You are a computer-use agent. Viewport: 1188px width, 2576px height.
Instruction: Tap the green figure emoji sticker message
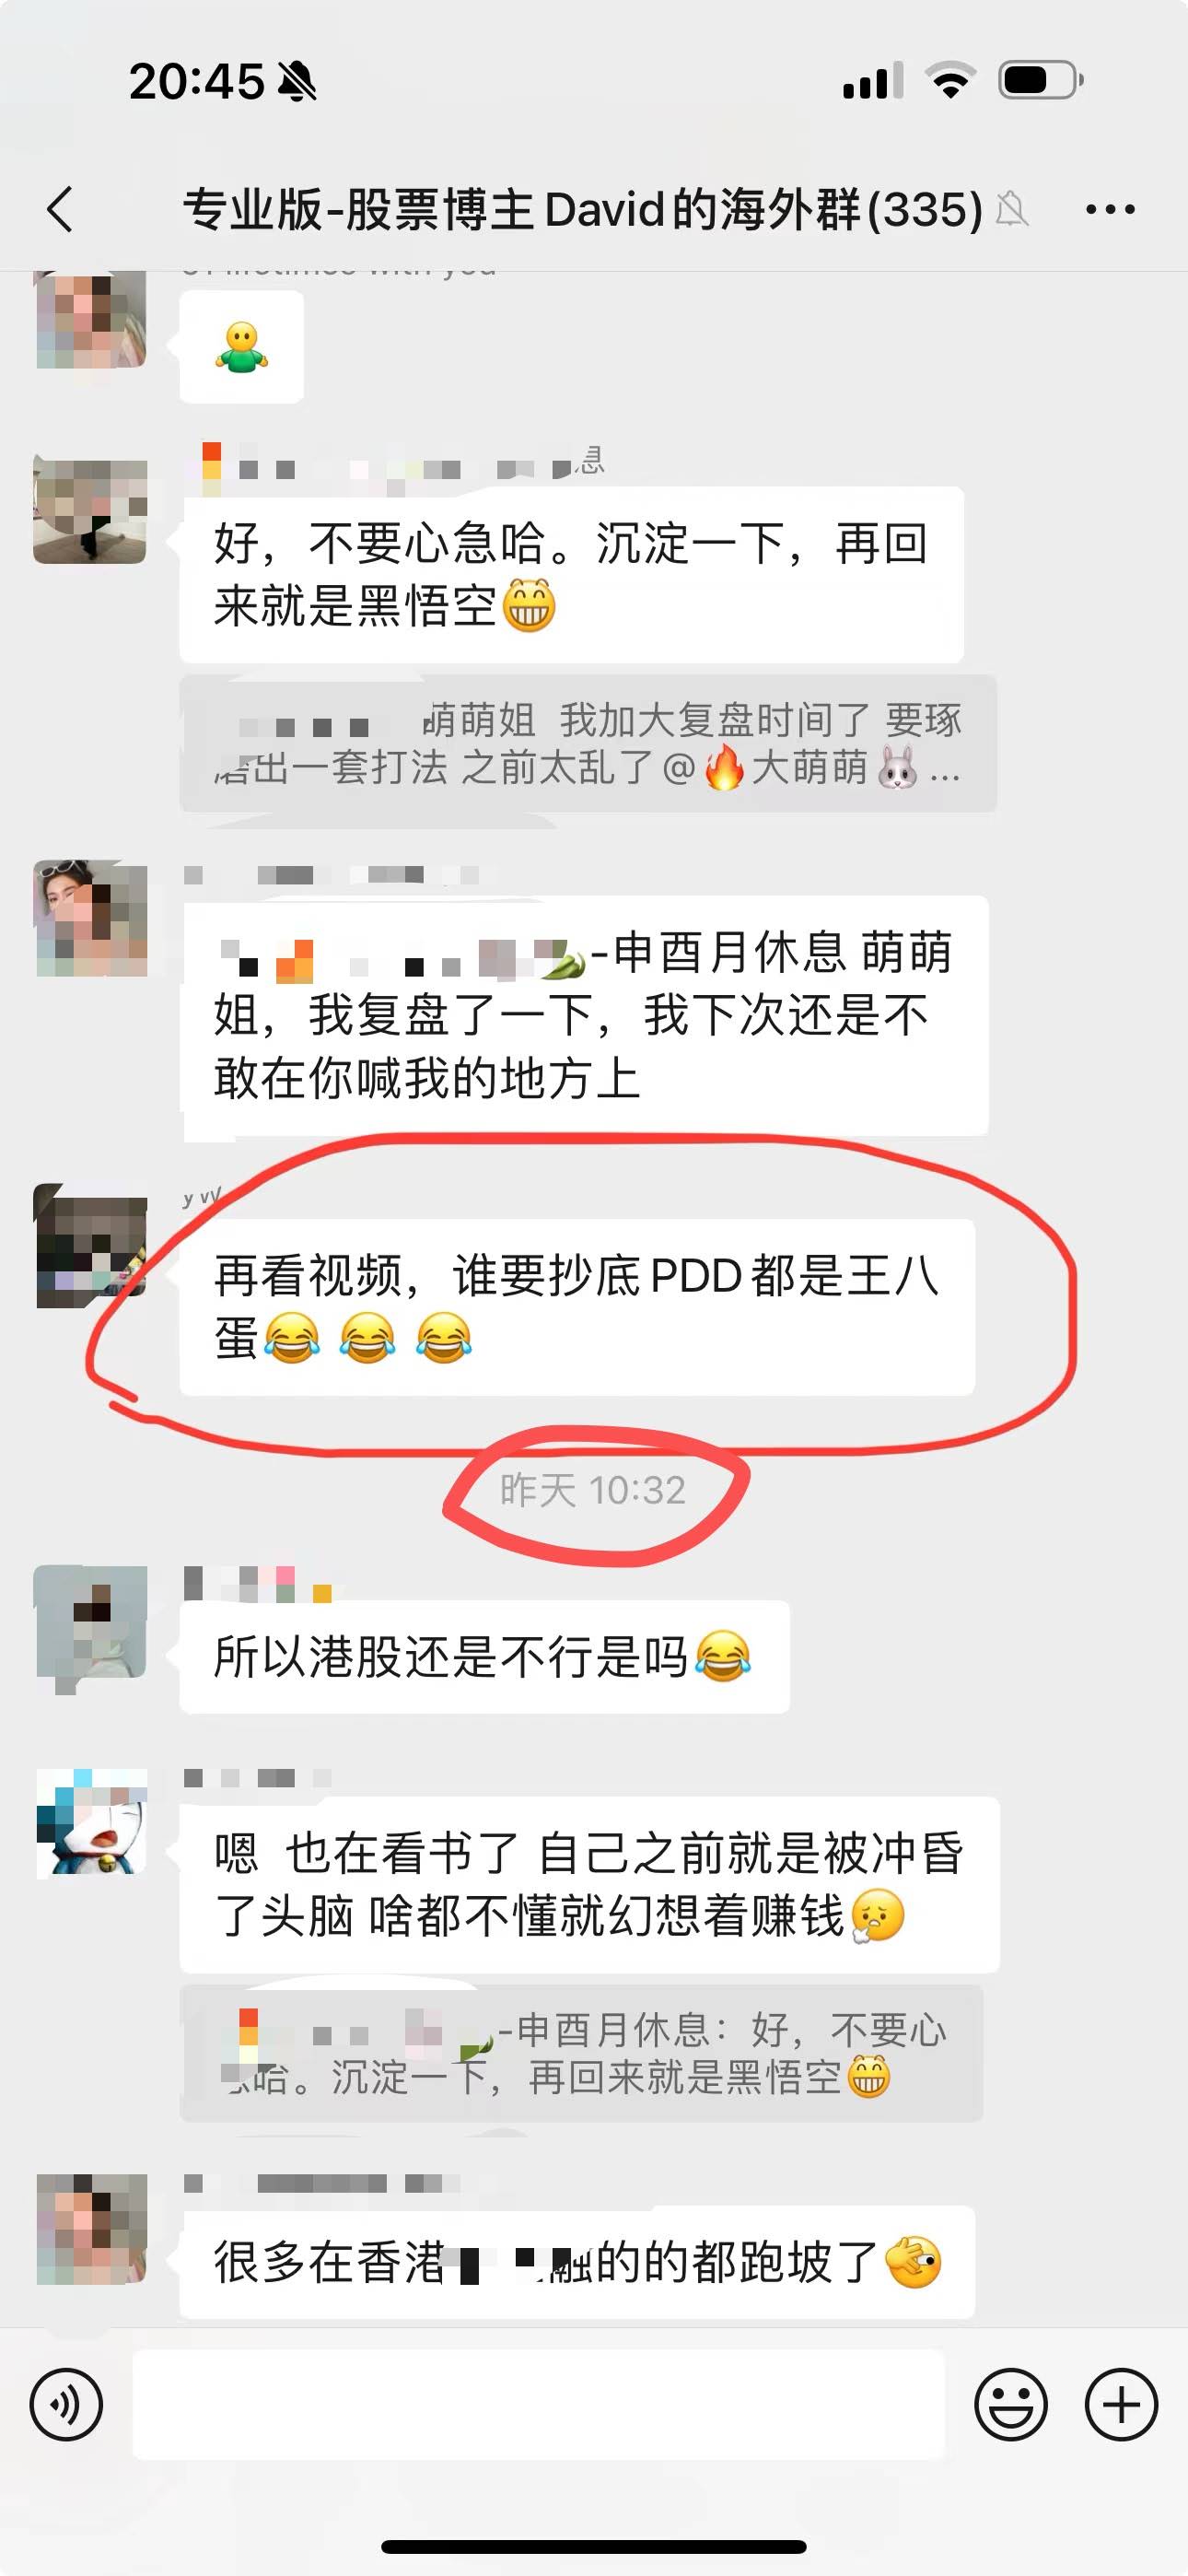(241, 347)
